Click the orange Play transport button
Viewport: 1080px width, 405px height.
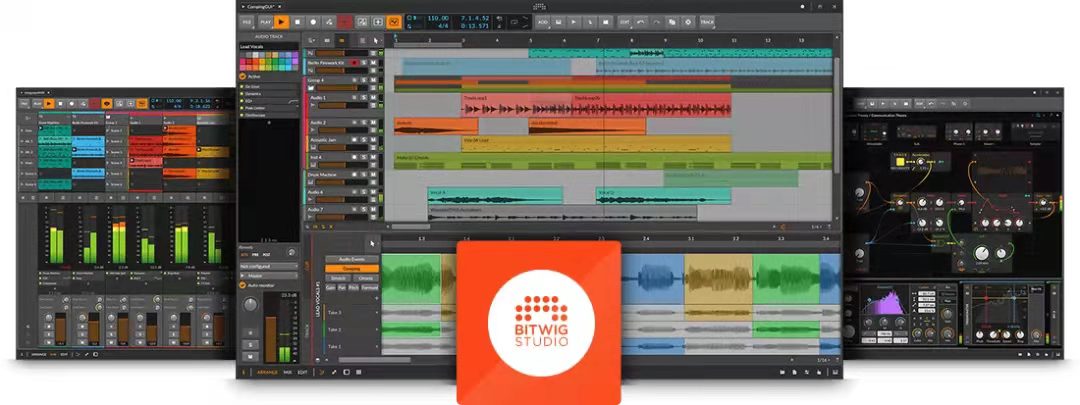[x=283, y=20]
